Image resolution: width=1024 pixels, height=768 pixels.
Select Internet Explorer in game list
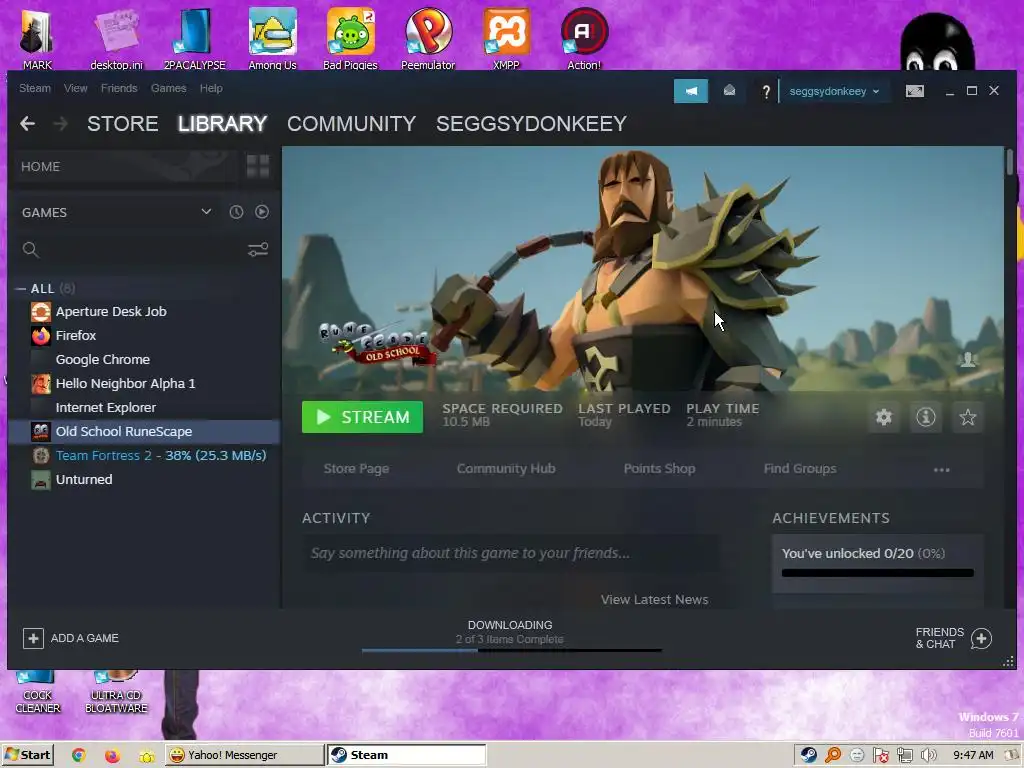144,408
